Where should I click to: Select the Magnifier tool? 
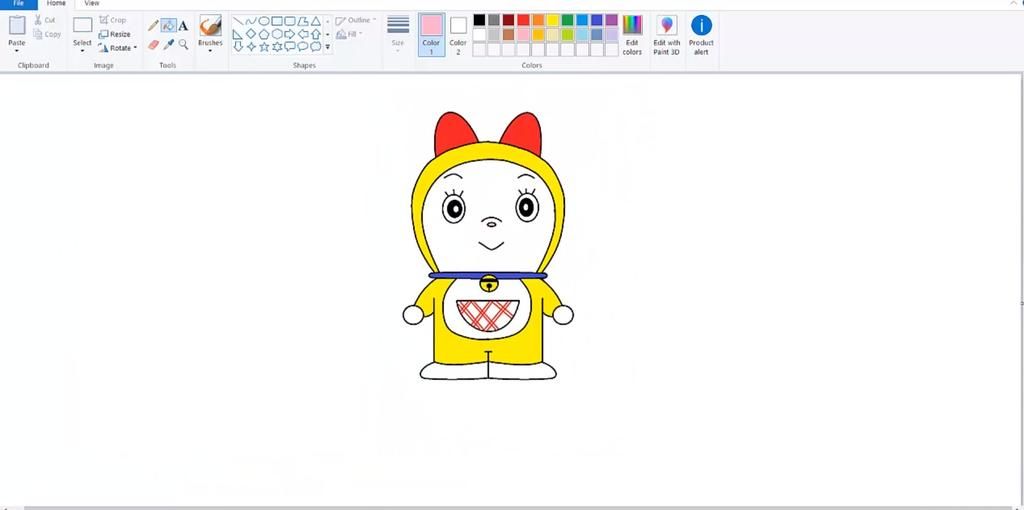[184, 44]
